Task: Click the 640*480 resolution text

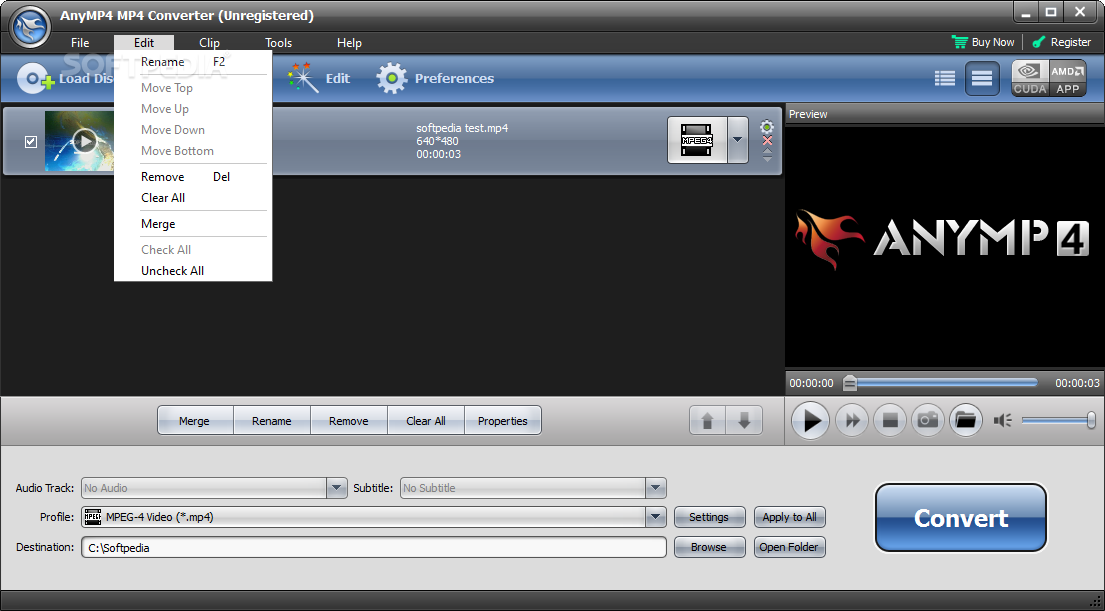Action: point(437,141)
